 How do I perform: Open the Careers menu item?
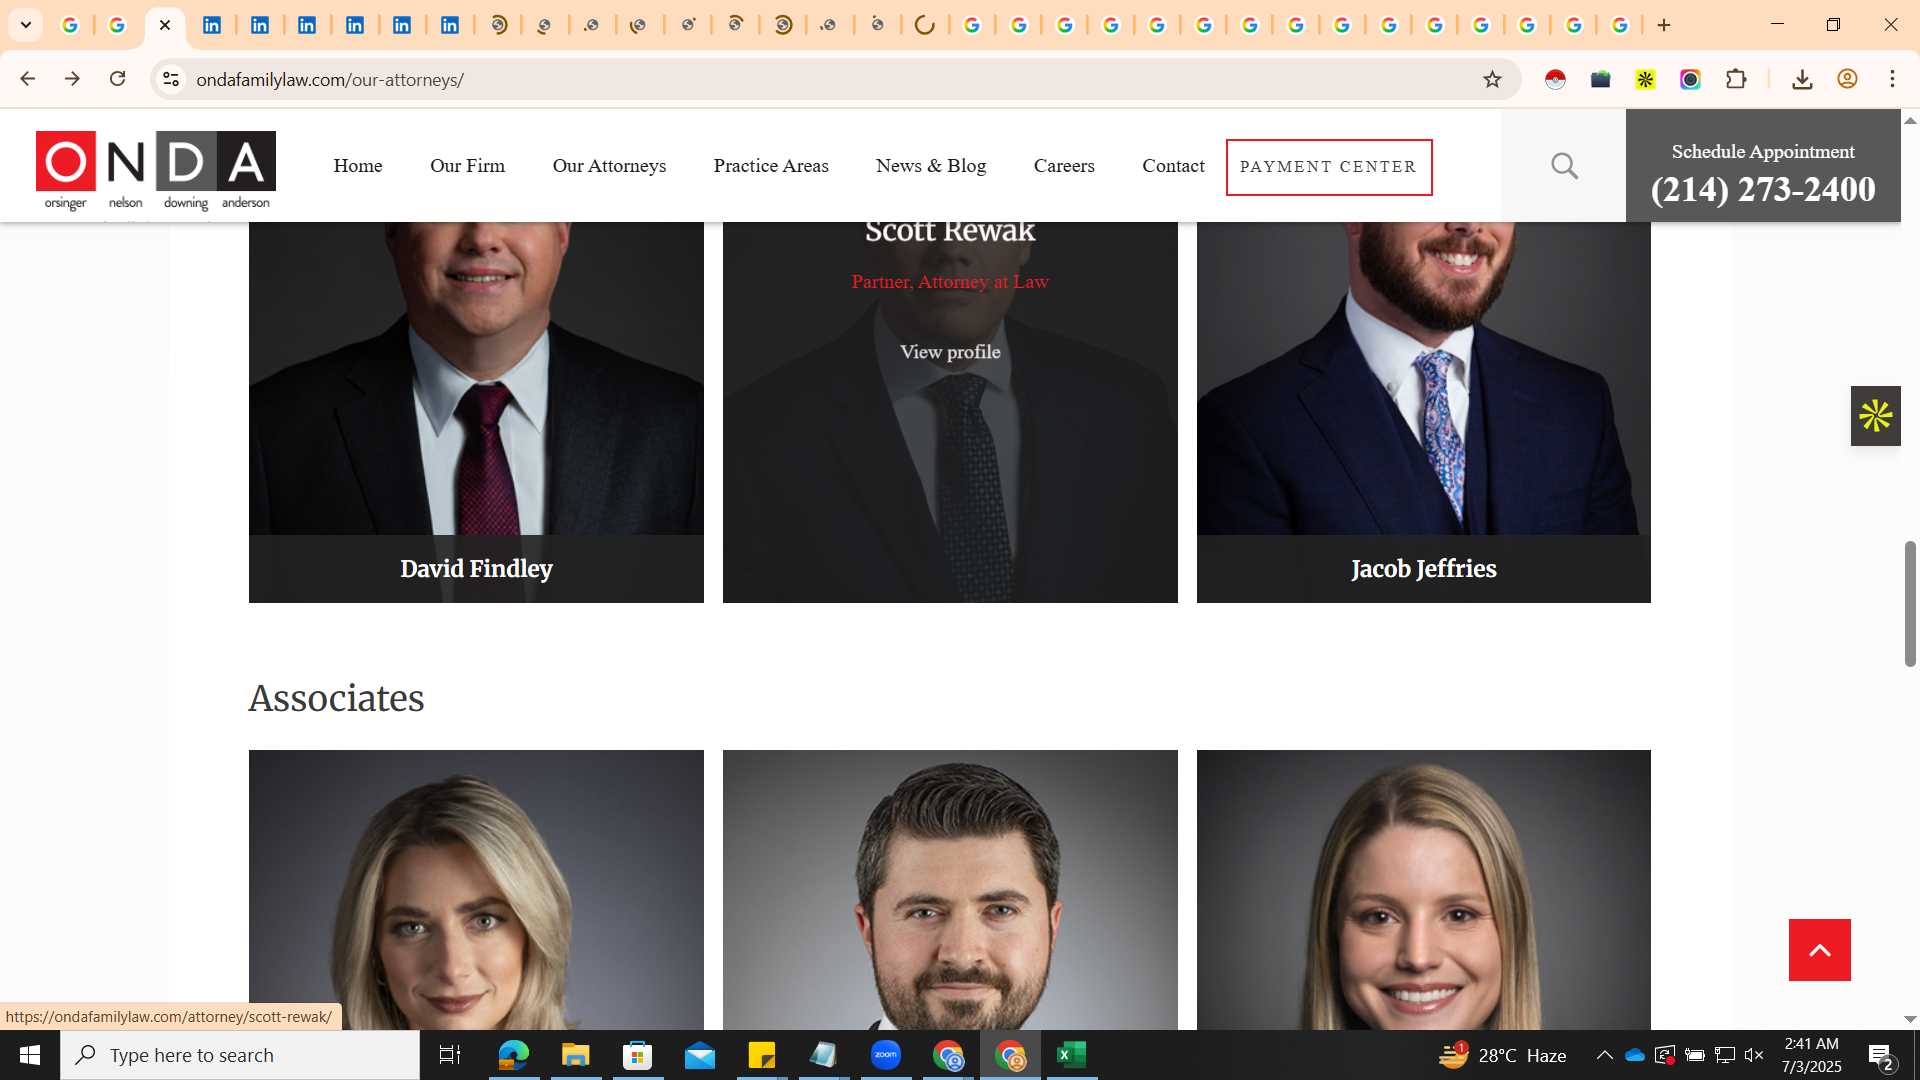[x=1064, y=166]
